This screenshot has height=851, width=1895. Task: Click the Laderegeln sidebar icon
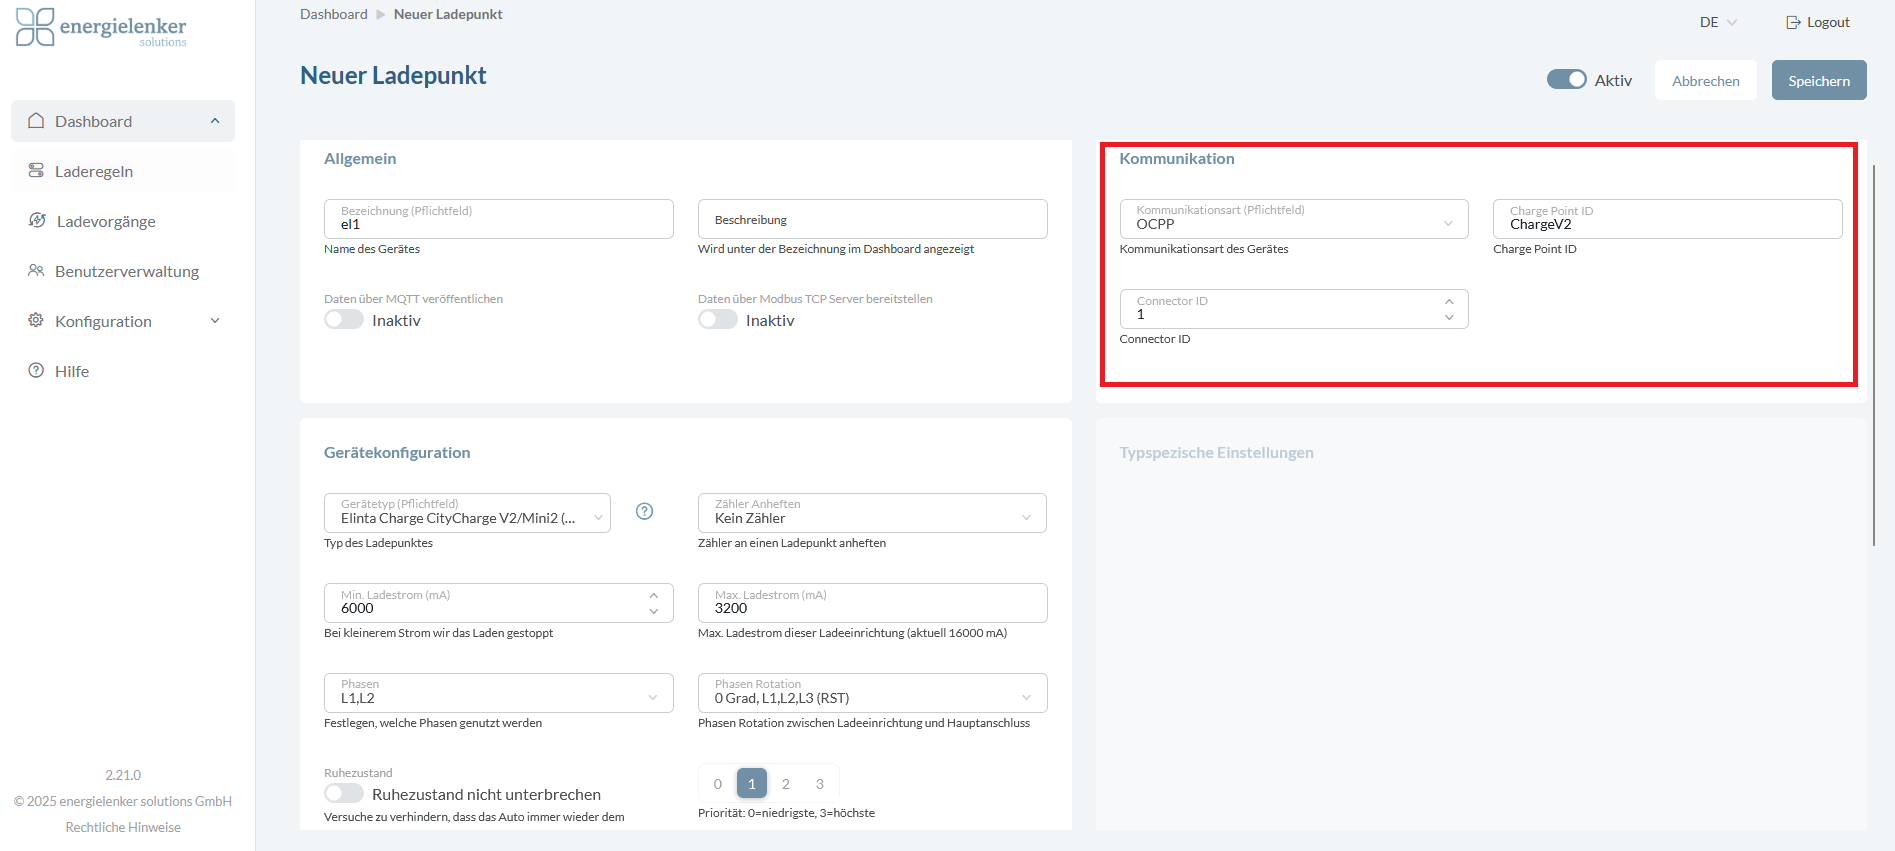tap(36, 171)
